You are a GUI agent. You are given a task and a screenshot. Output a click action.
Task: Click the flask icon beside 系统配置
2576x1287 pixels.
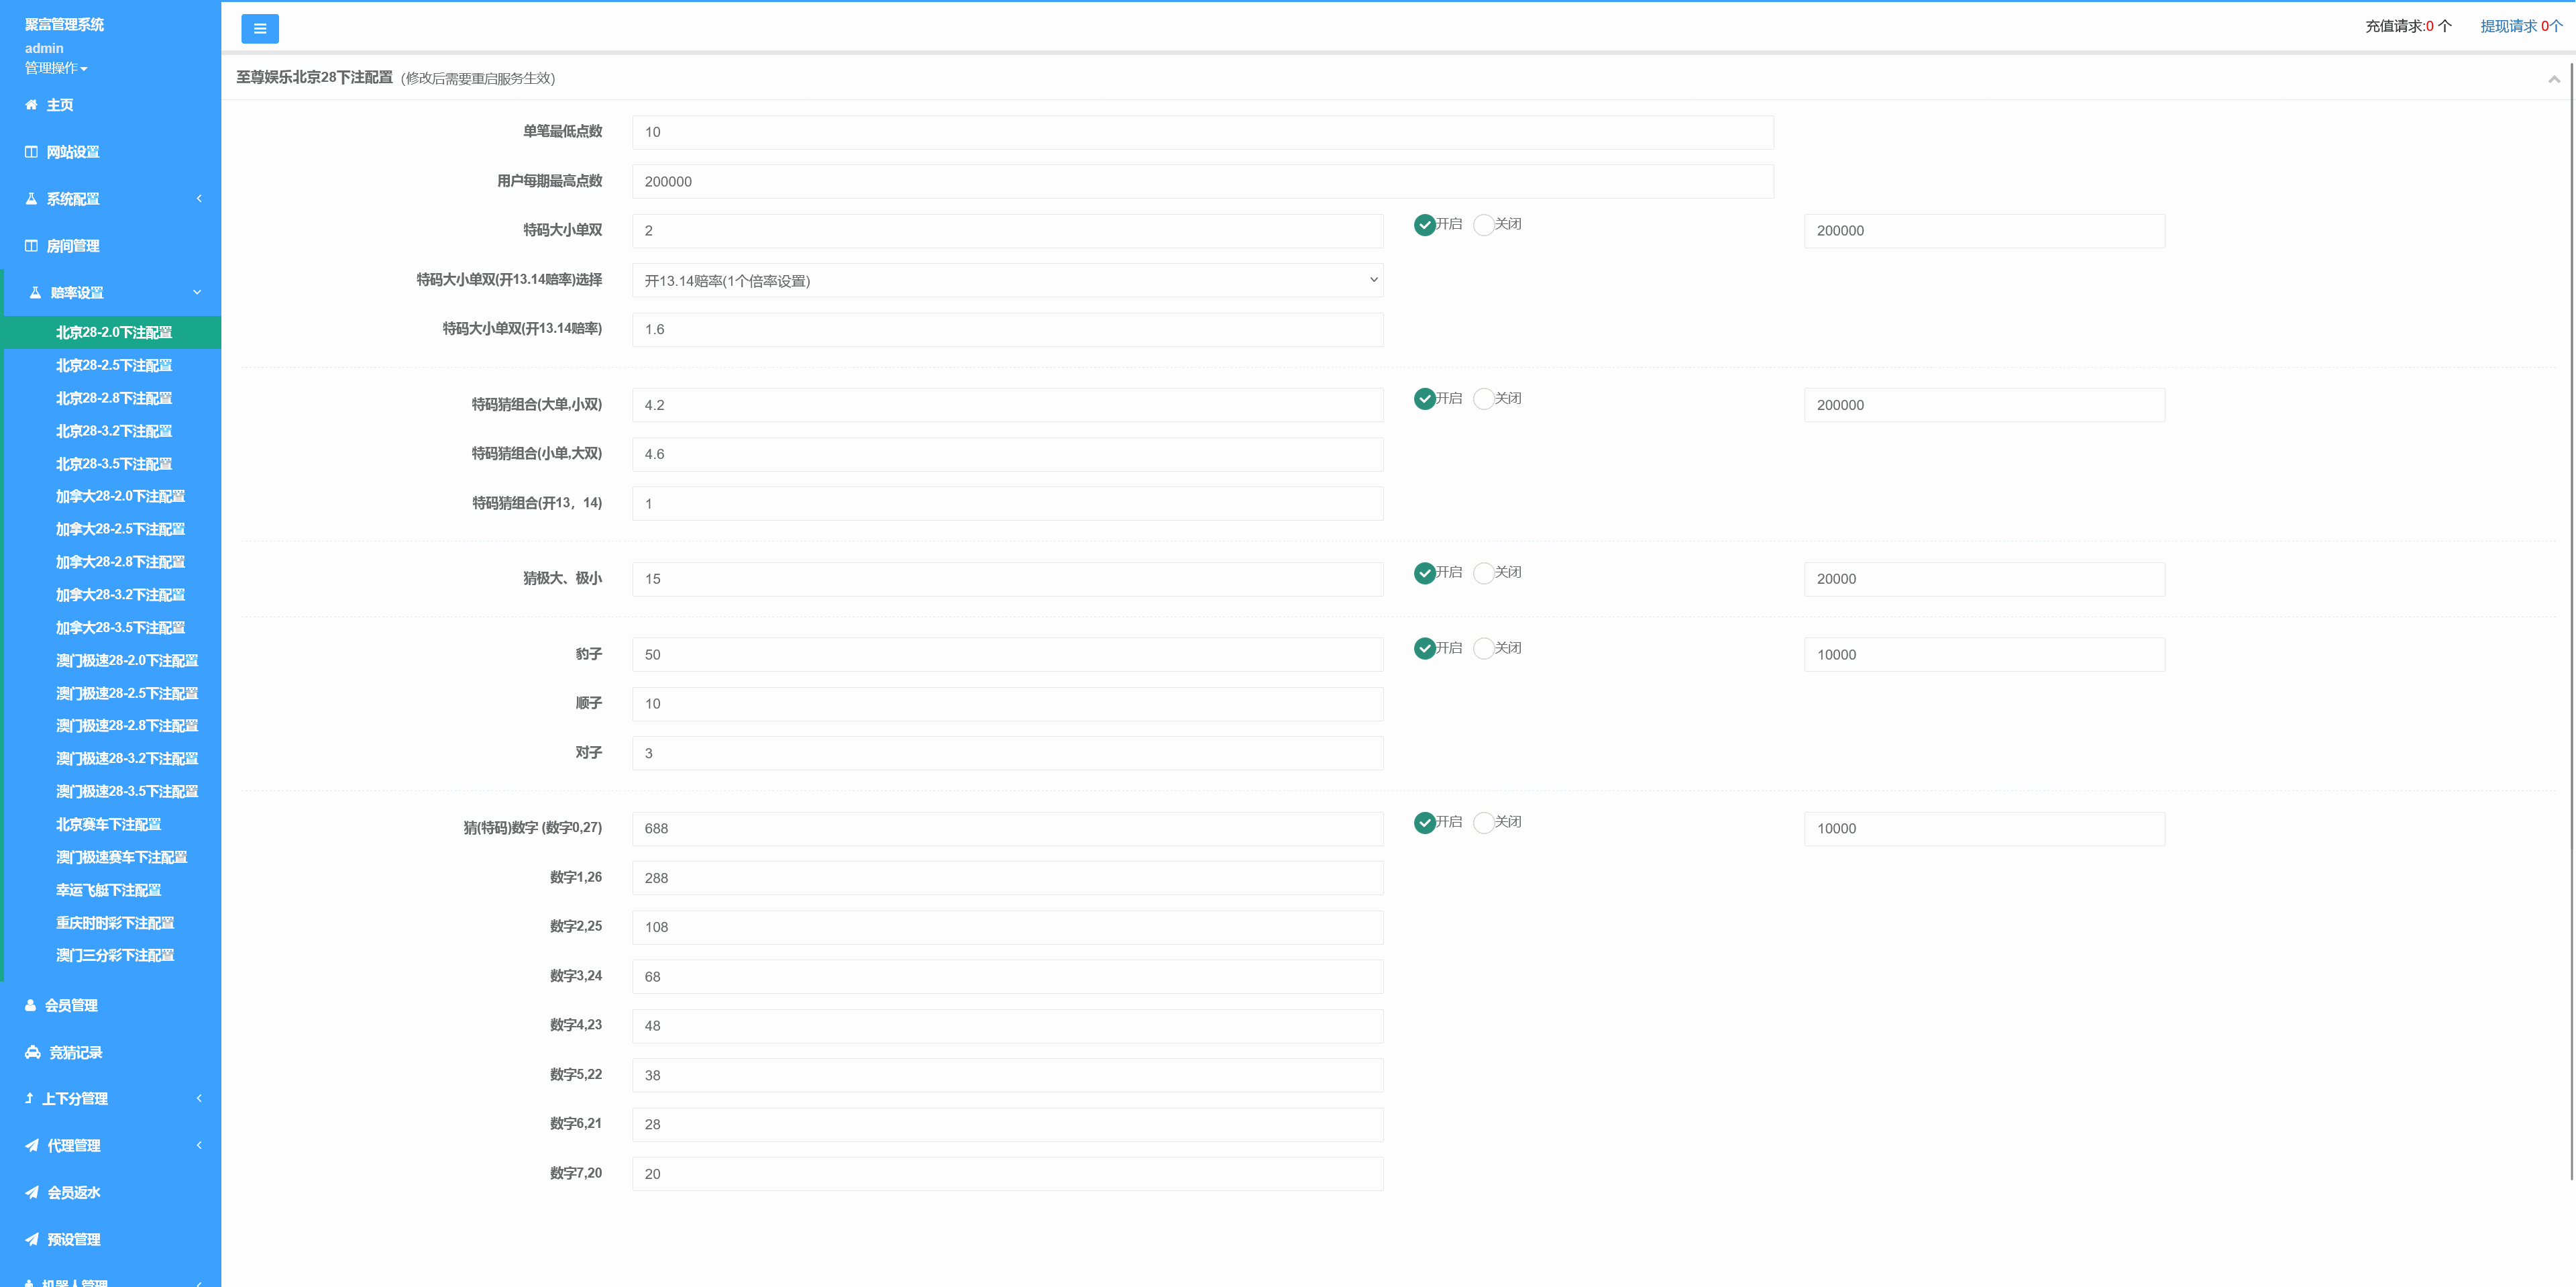click(31, 199)
